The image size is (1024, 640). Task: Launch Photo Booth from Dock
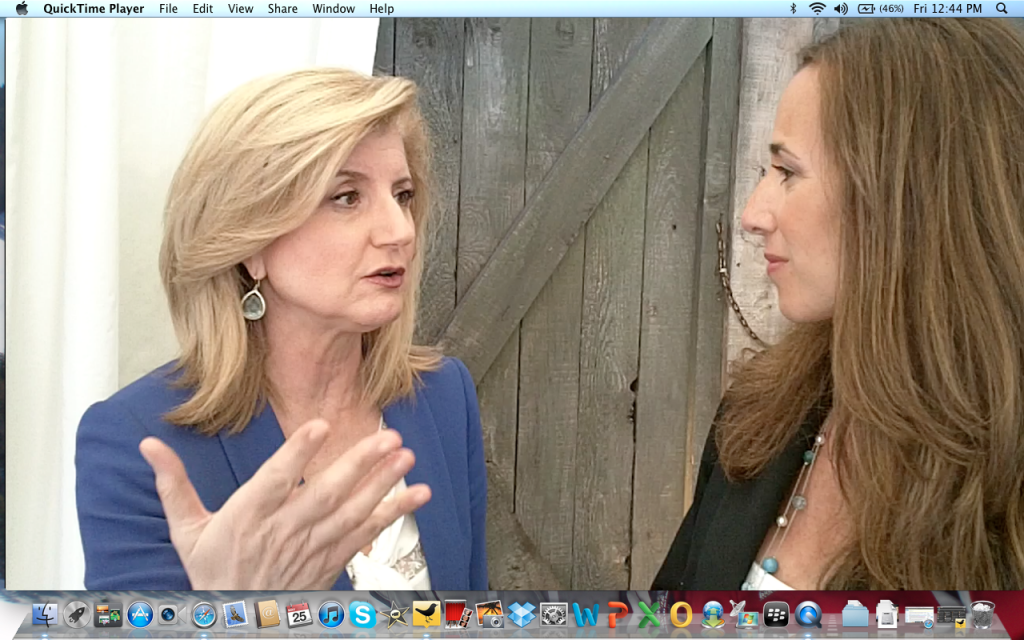coord(458,615)
